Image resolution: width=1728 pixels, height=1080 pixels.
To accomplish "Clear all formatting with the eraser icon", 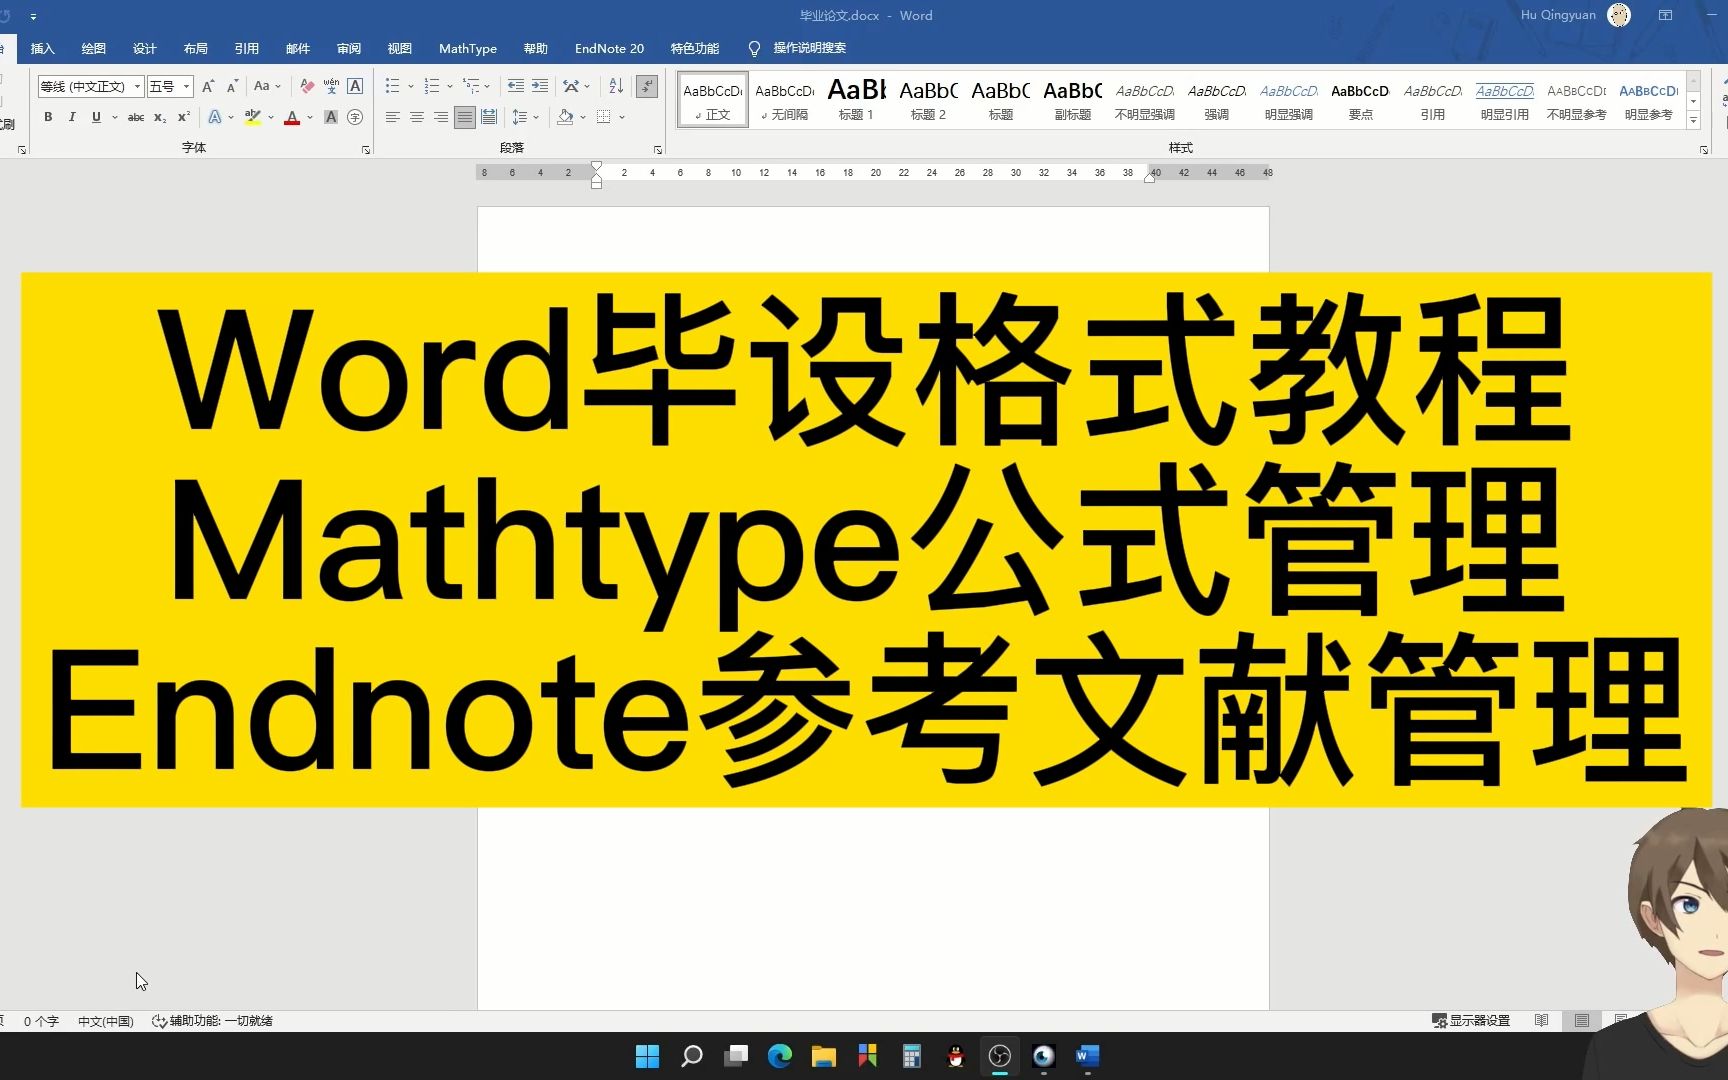I will [x=307, y=86].
